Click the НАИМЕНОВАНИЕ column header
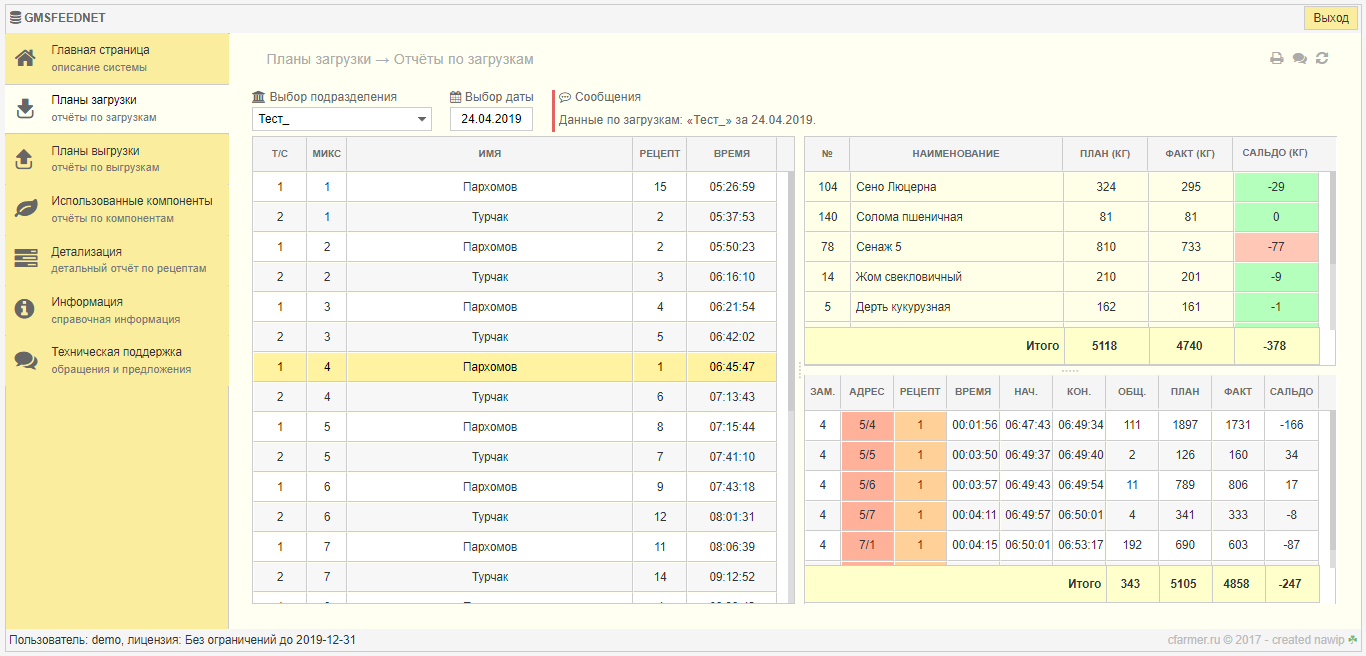Image resolution: width=1366 pixels, height=656 pixels. (x=956, y=154)
